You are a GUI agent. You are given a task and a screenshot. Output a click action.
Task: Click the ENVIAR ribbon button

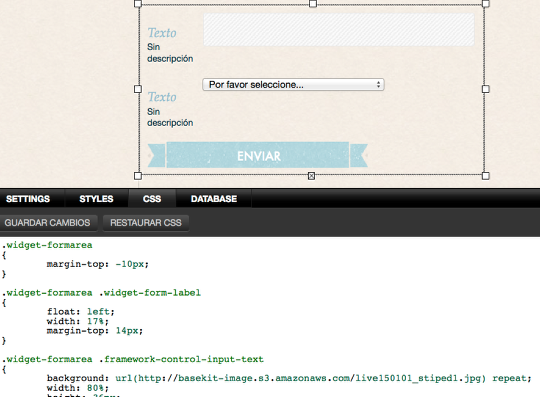pyautogui.click(x=258, y=156)
